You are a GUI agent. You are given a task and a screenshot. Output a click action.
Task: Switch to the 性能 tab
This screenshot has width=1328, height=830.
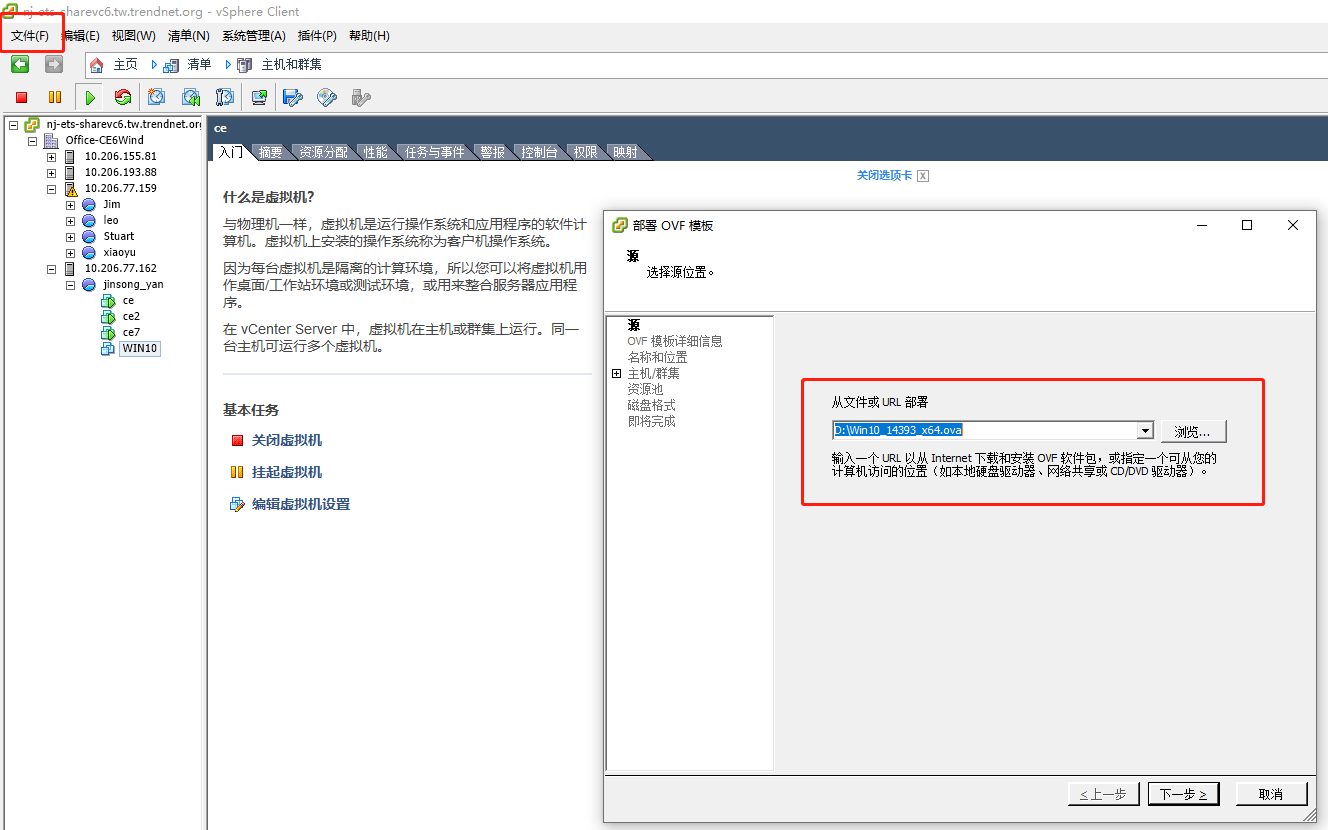click(376, 152)
